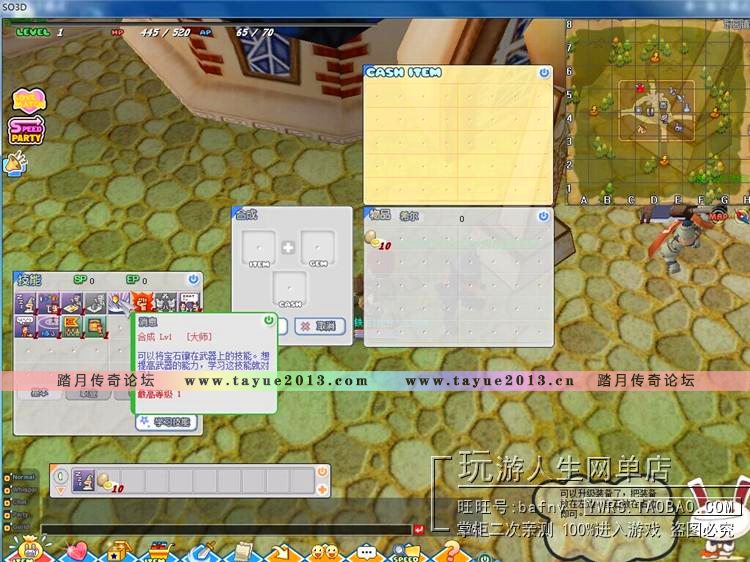Click the EP 0 counter in skills panel
The height and width of the screenshot is (562, 750).
coord(137,279)
